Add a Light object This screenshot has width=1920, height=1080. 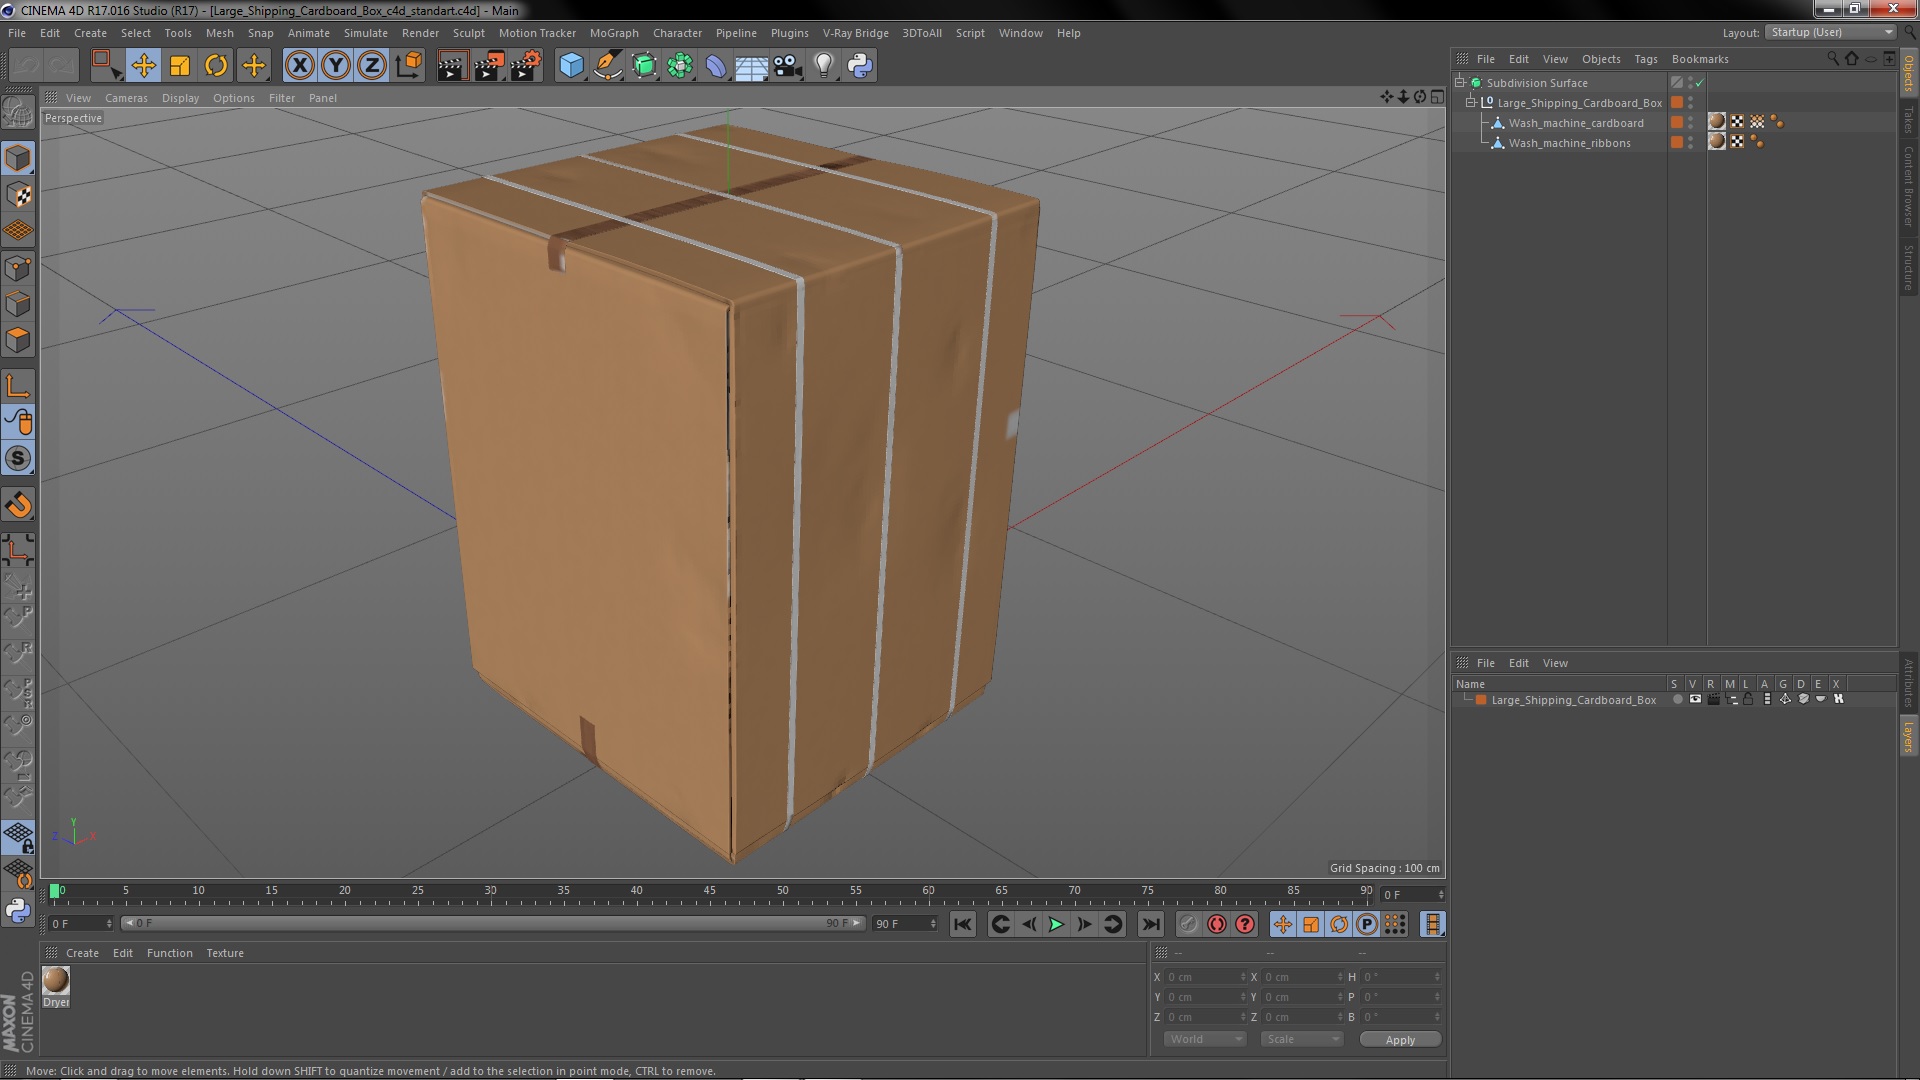pos(823,66)
